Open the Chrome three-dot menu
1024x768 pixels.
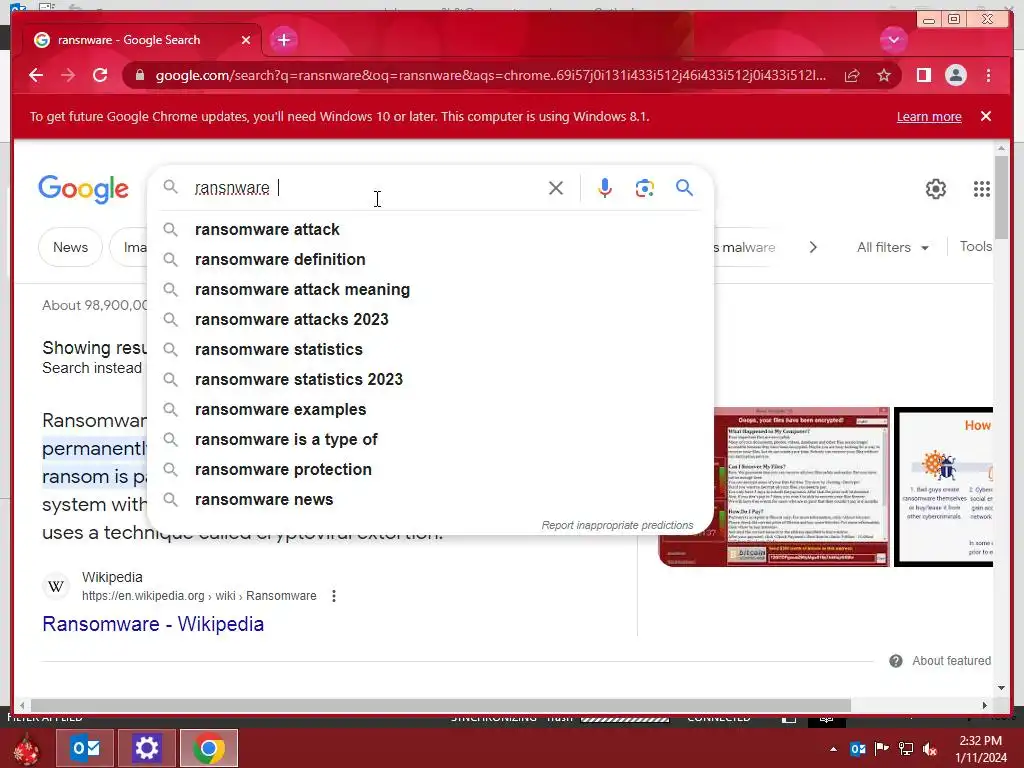point(988,76)
